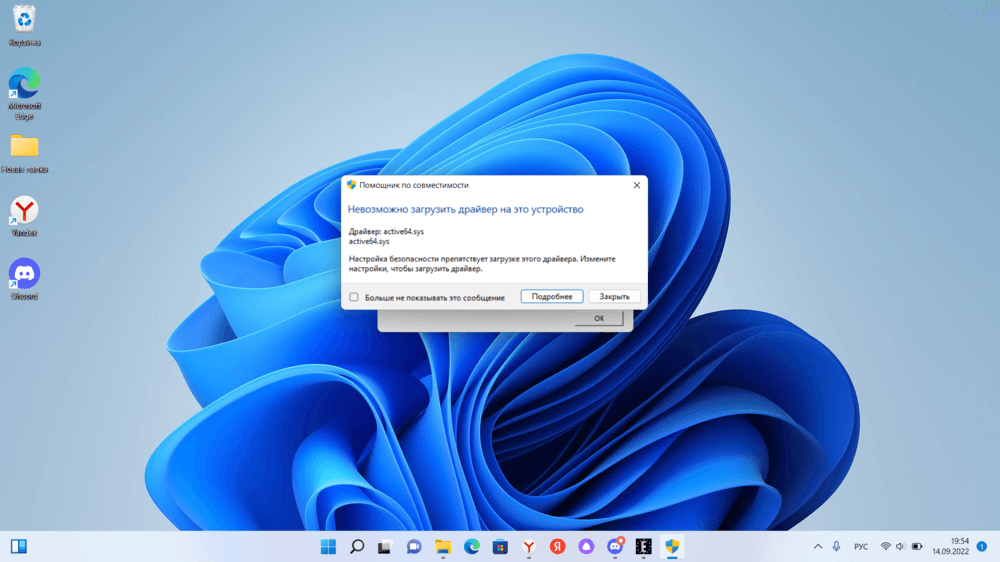Click the OK button behind the dialog
Viewport: 1000px width, 562px height.
[x=599, y=318]
